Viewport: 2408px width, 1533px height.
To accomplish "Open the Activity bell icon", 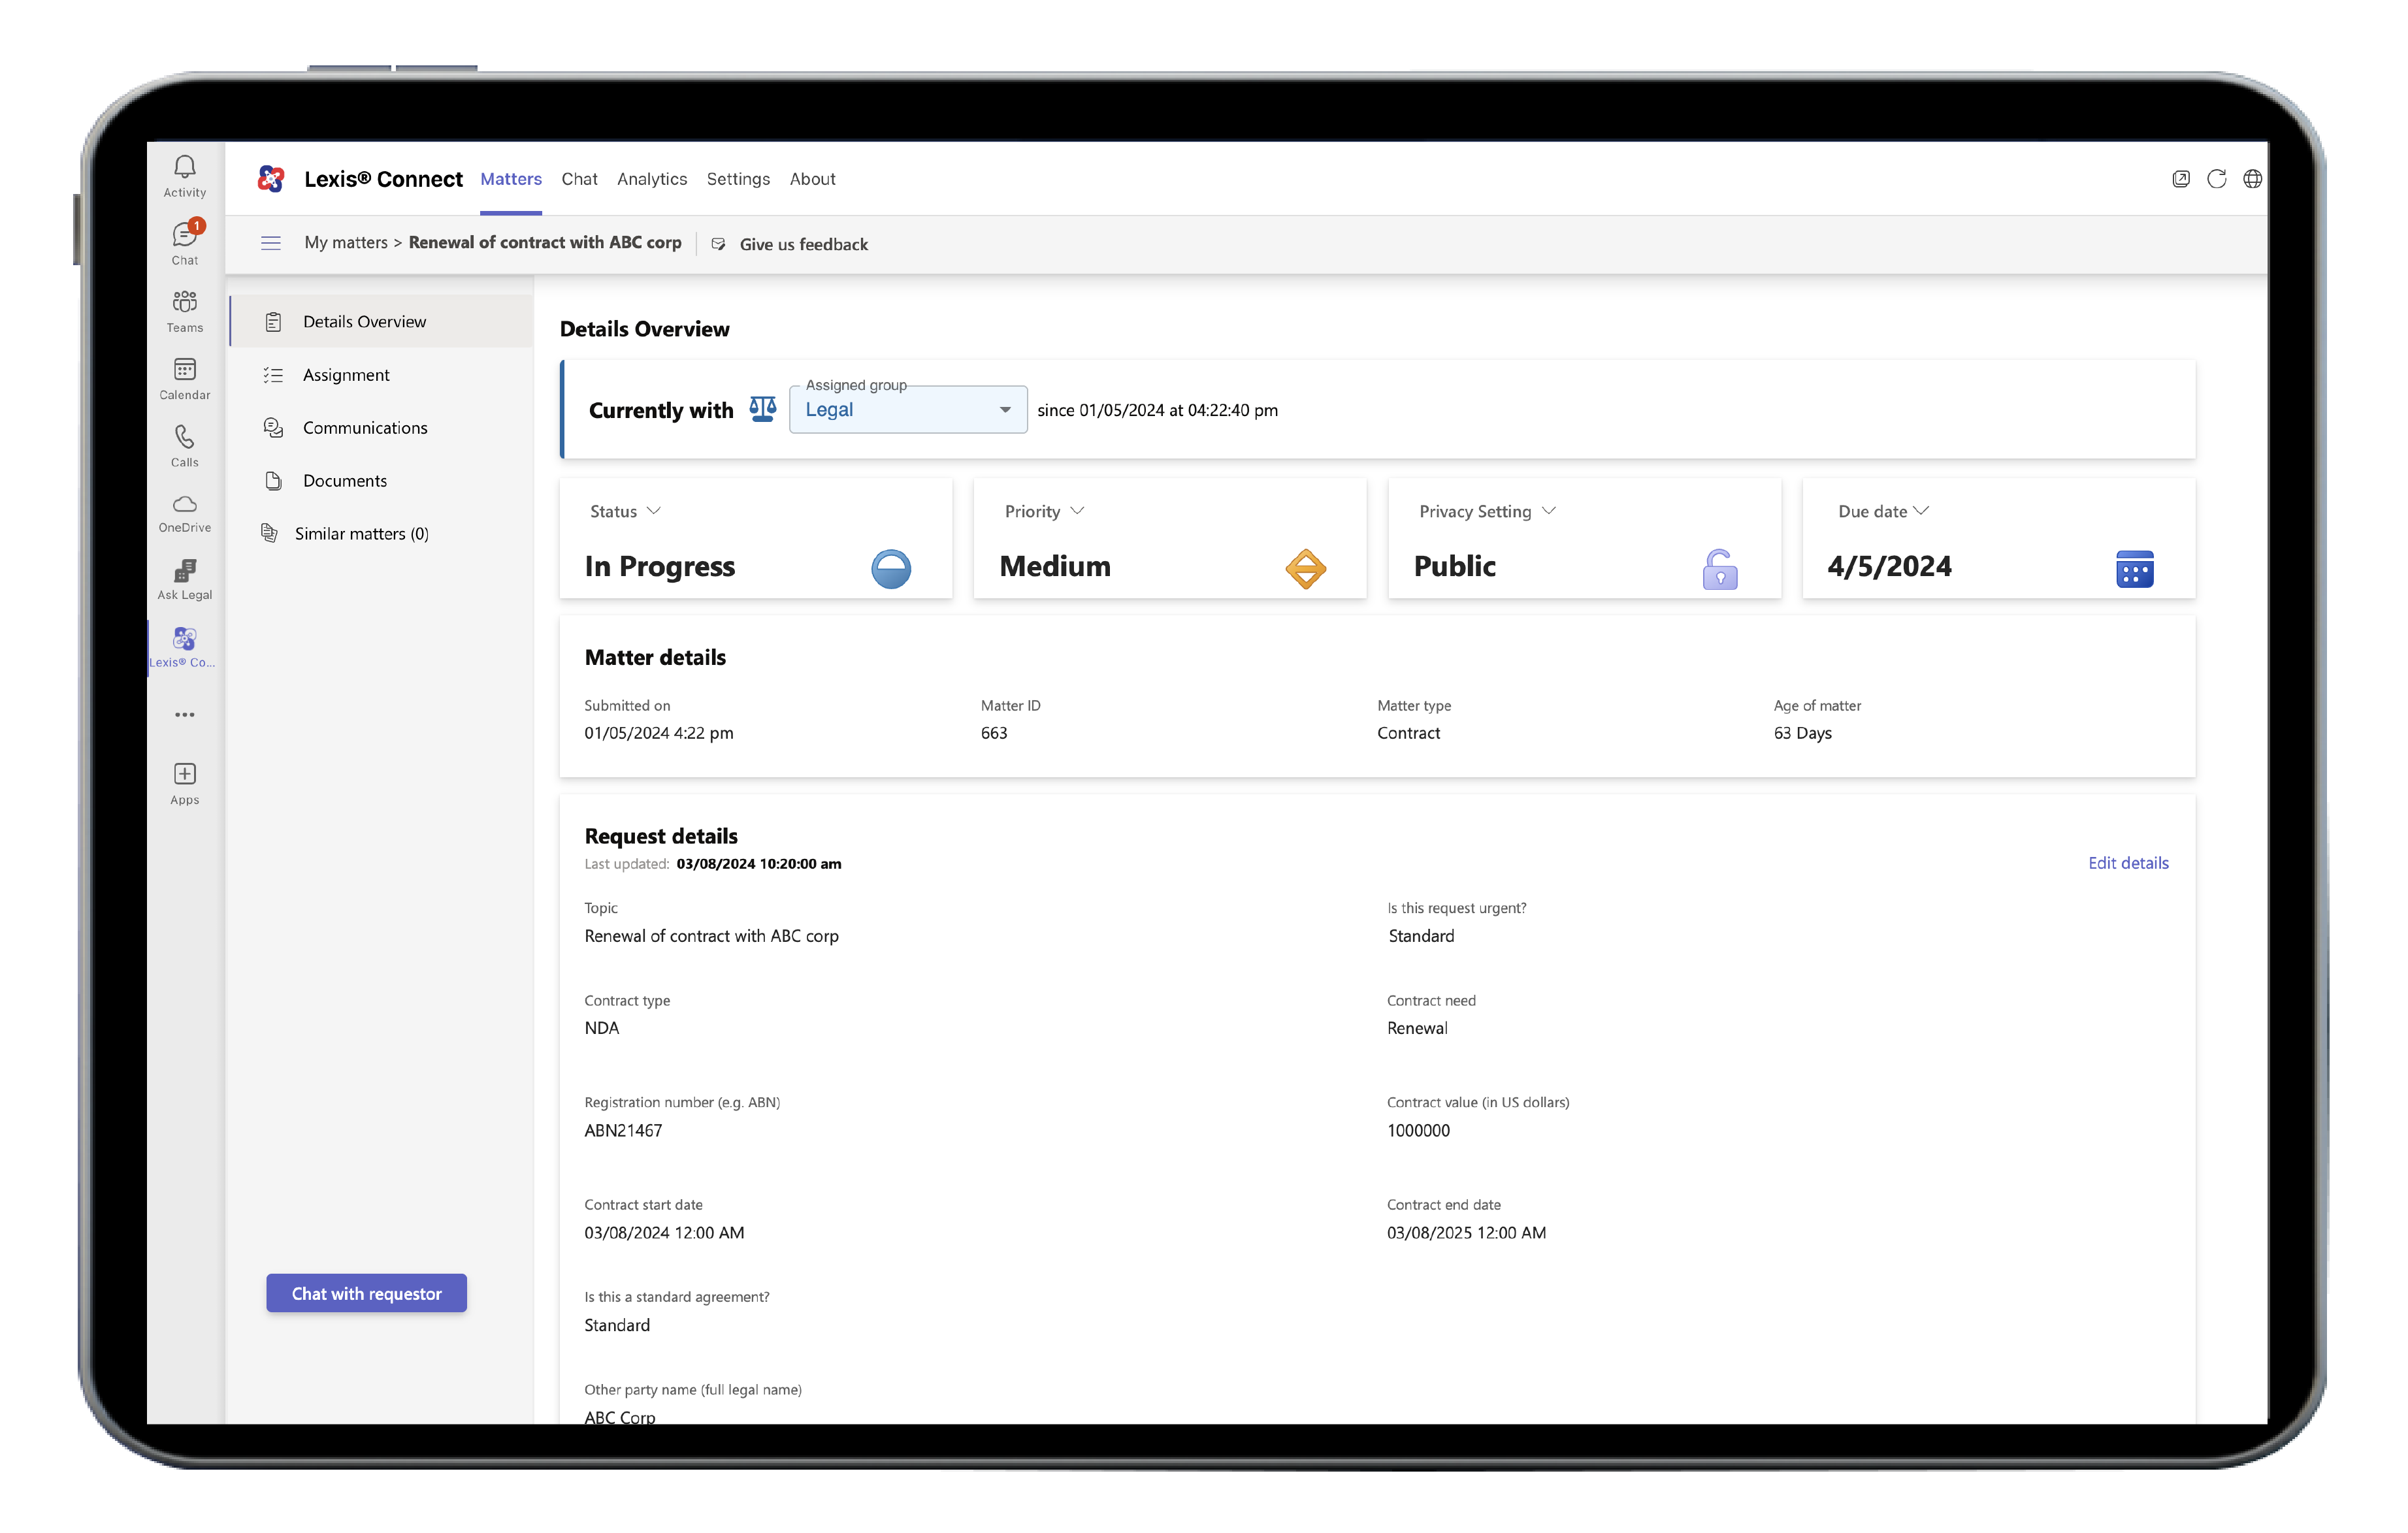I will [x=185, y=175].
